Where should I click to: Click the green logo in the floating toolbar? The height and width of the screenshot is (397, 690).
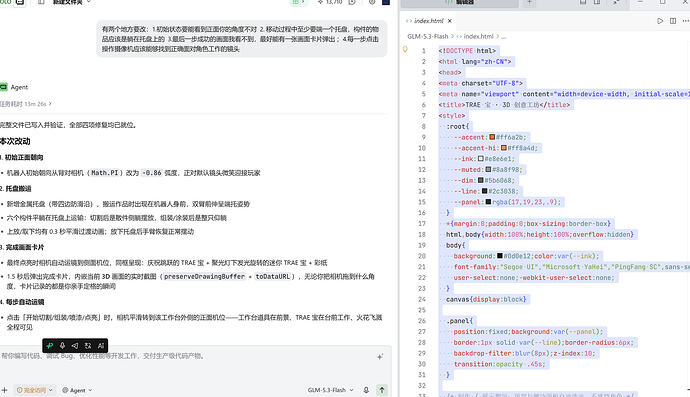point(50,346)
